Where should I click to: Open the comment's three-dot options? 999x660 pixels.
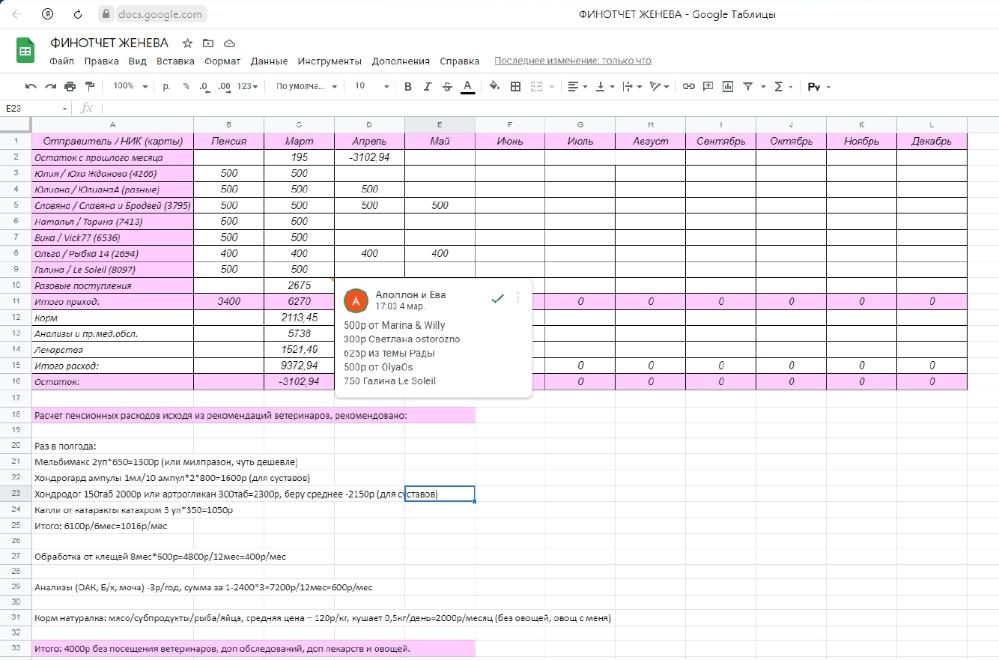(518, 298)
